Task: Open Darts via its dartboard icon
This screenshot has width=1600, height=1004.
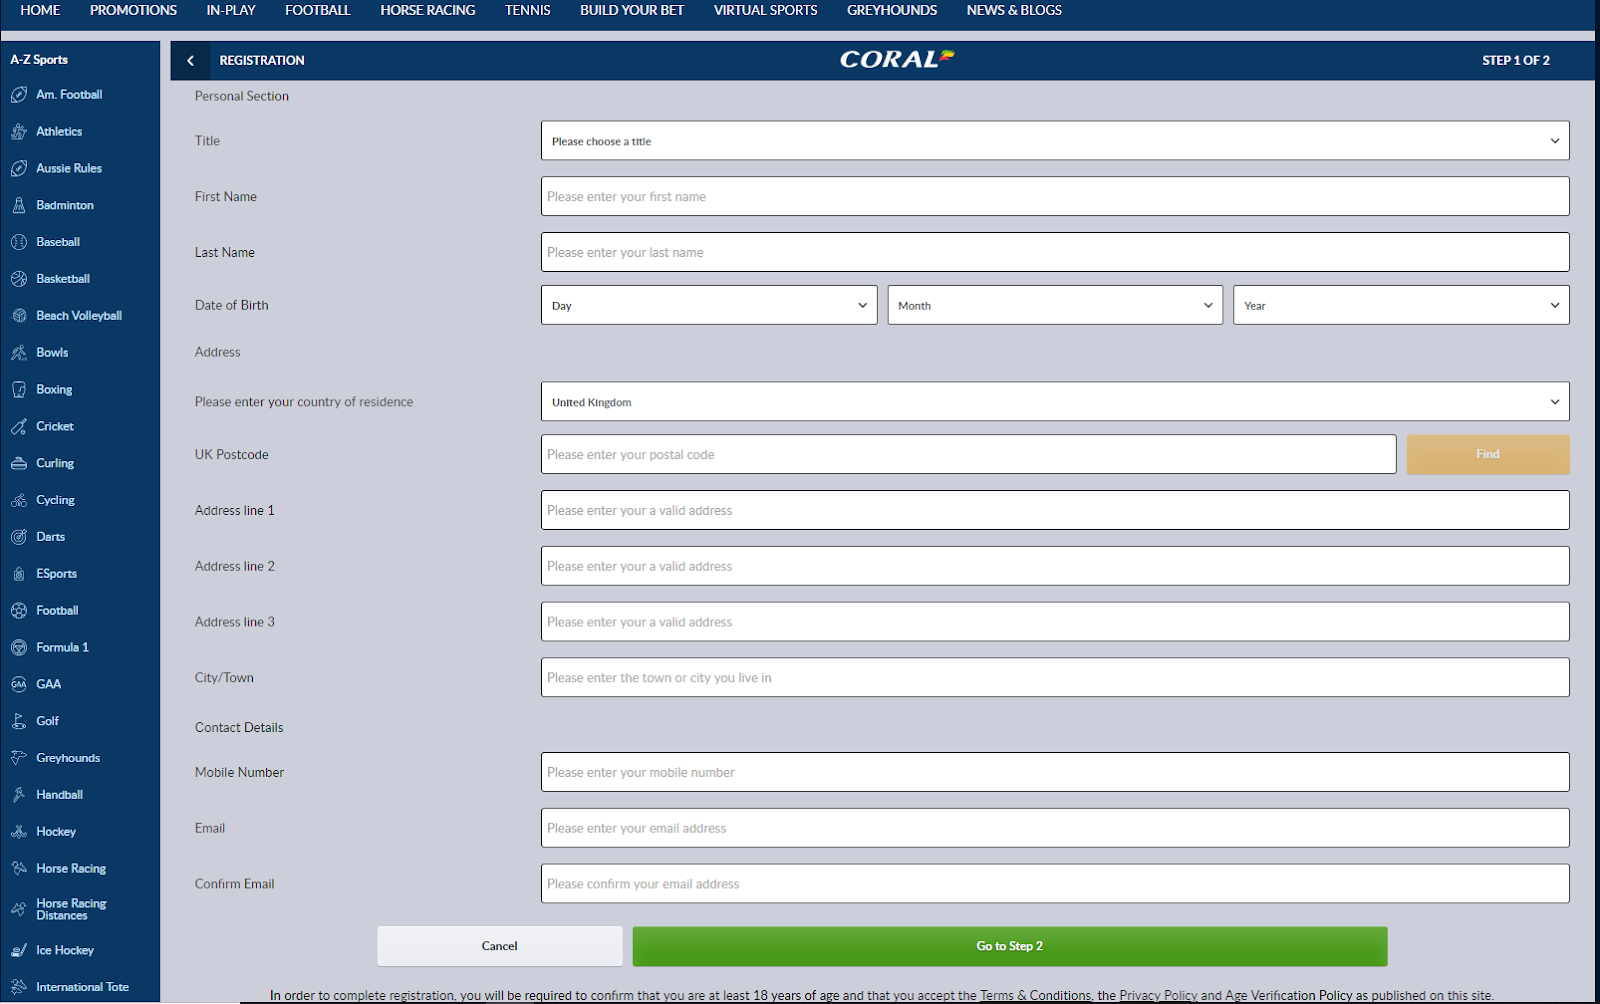Action: click(x=19, y=537)
